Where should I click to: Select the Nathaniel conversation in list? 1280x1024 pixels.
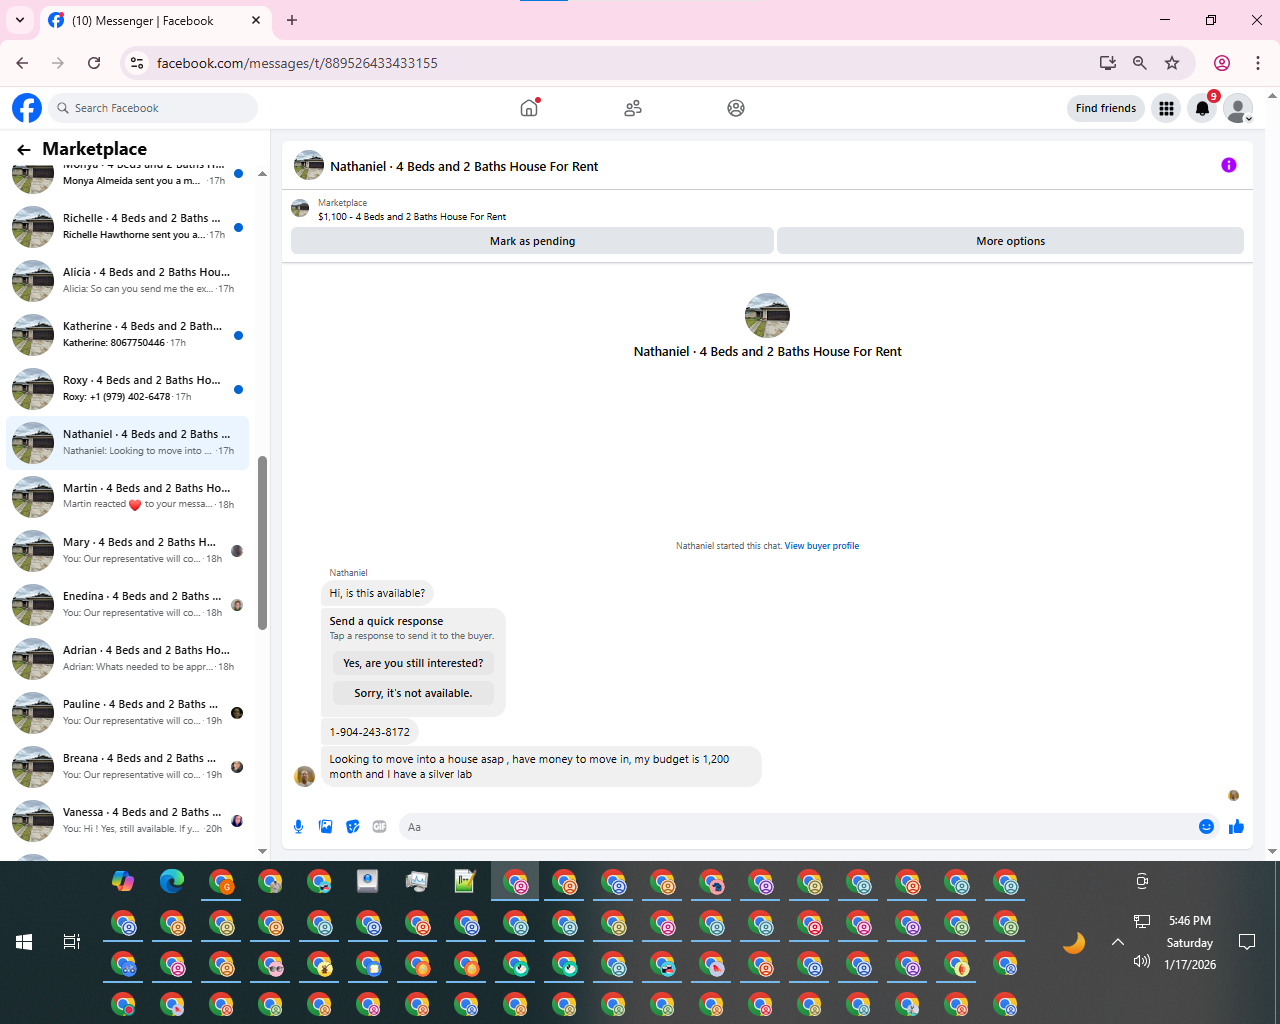(127, 443)
